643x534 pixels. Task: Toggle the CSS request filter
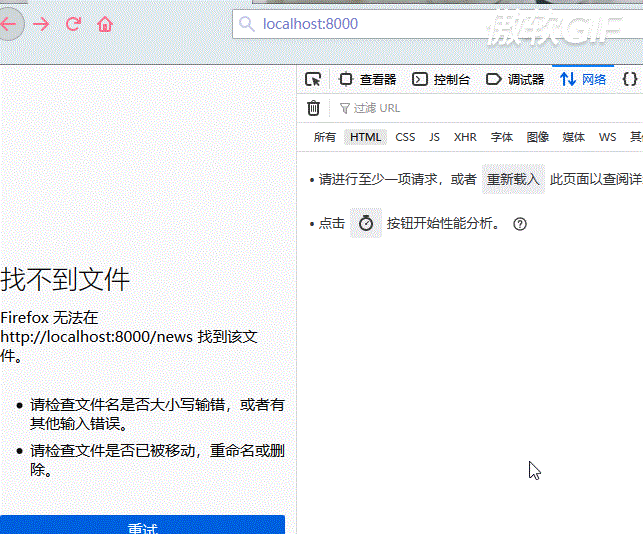405,137
